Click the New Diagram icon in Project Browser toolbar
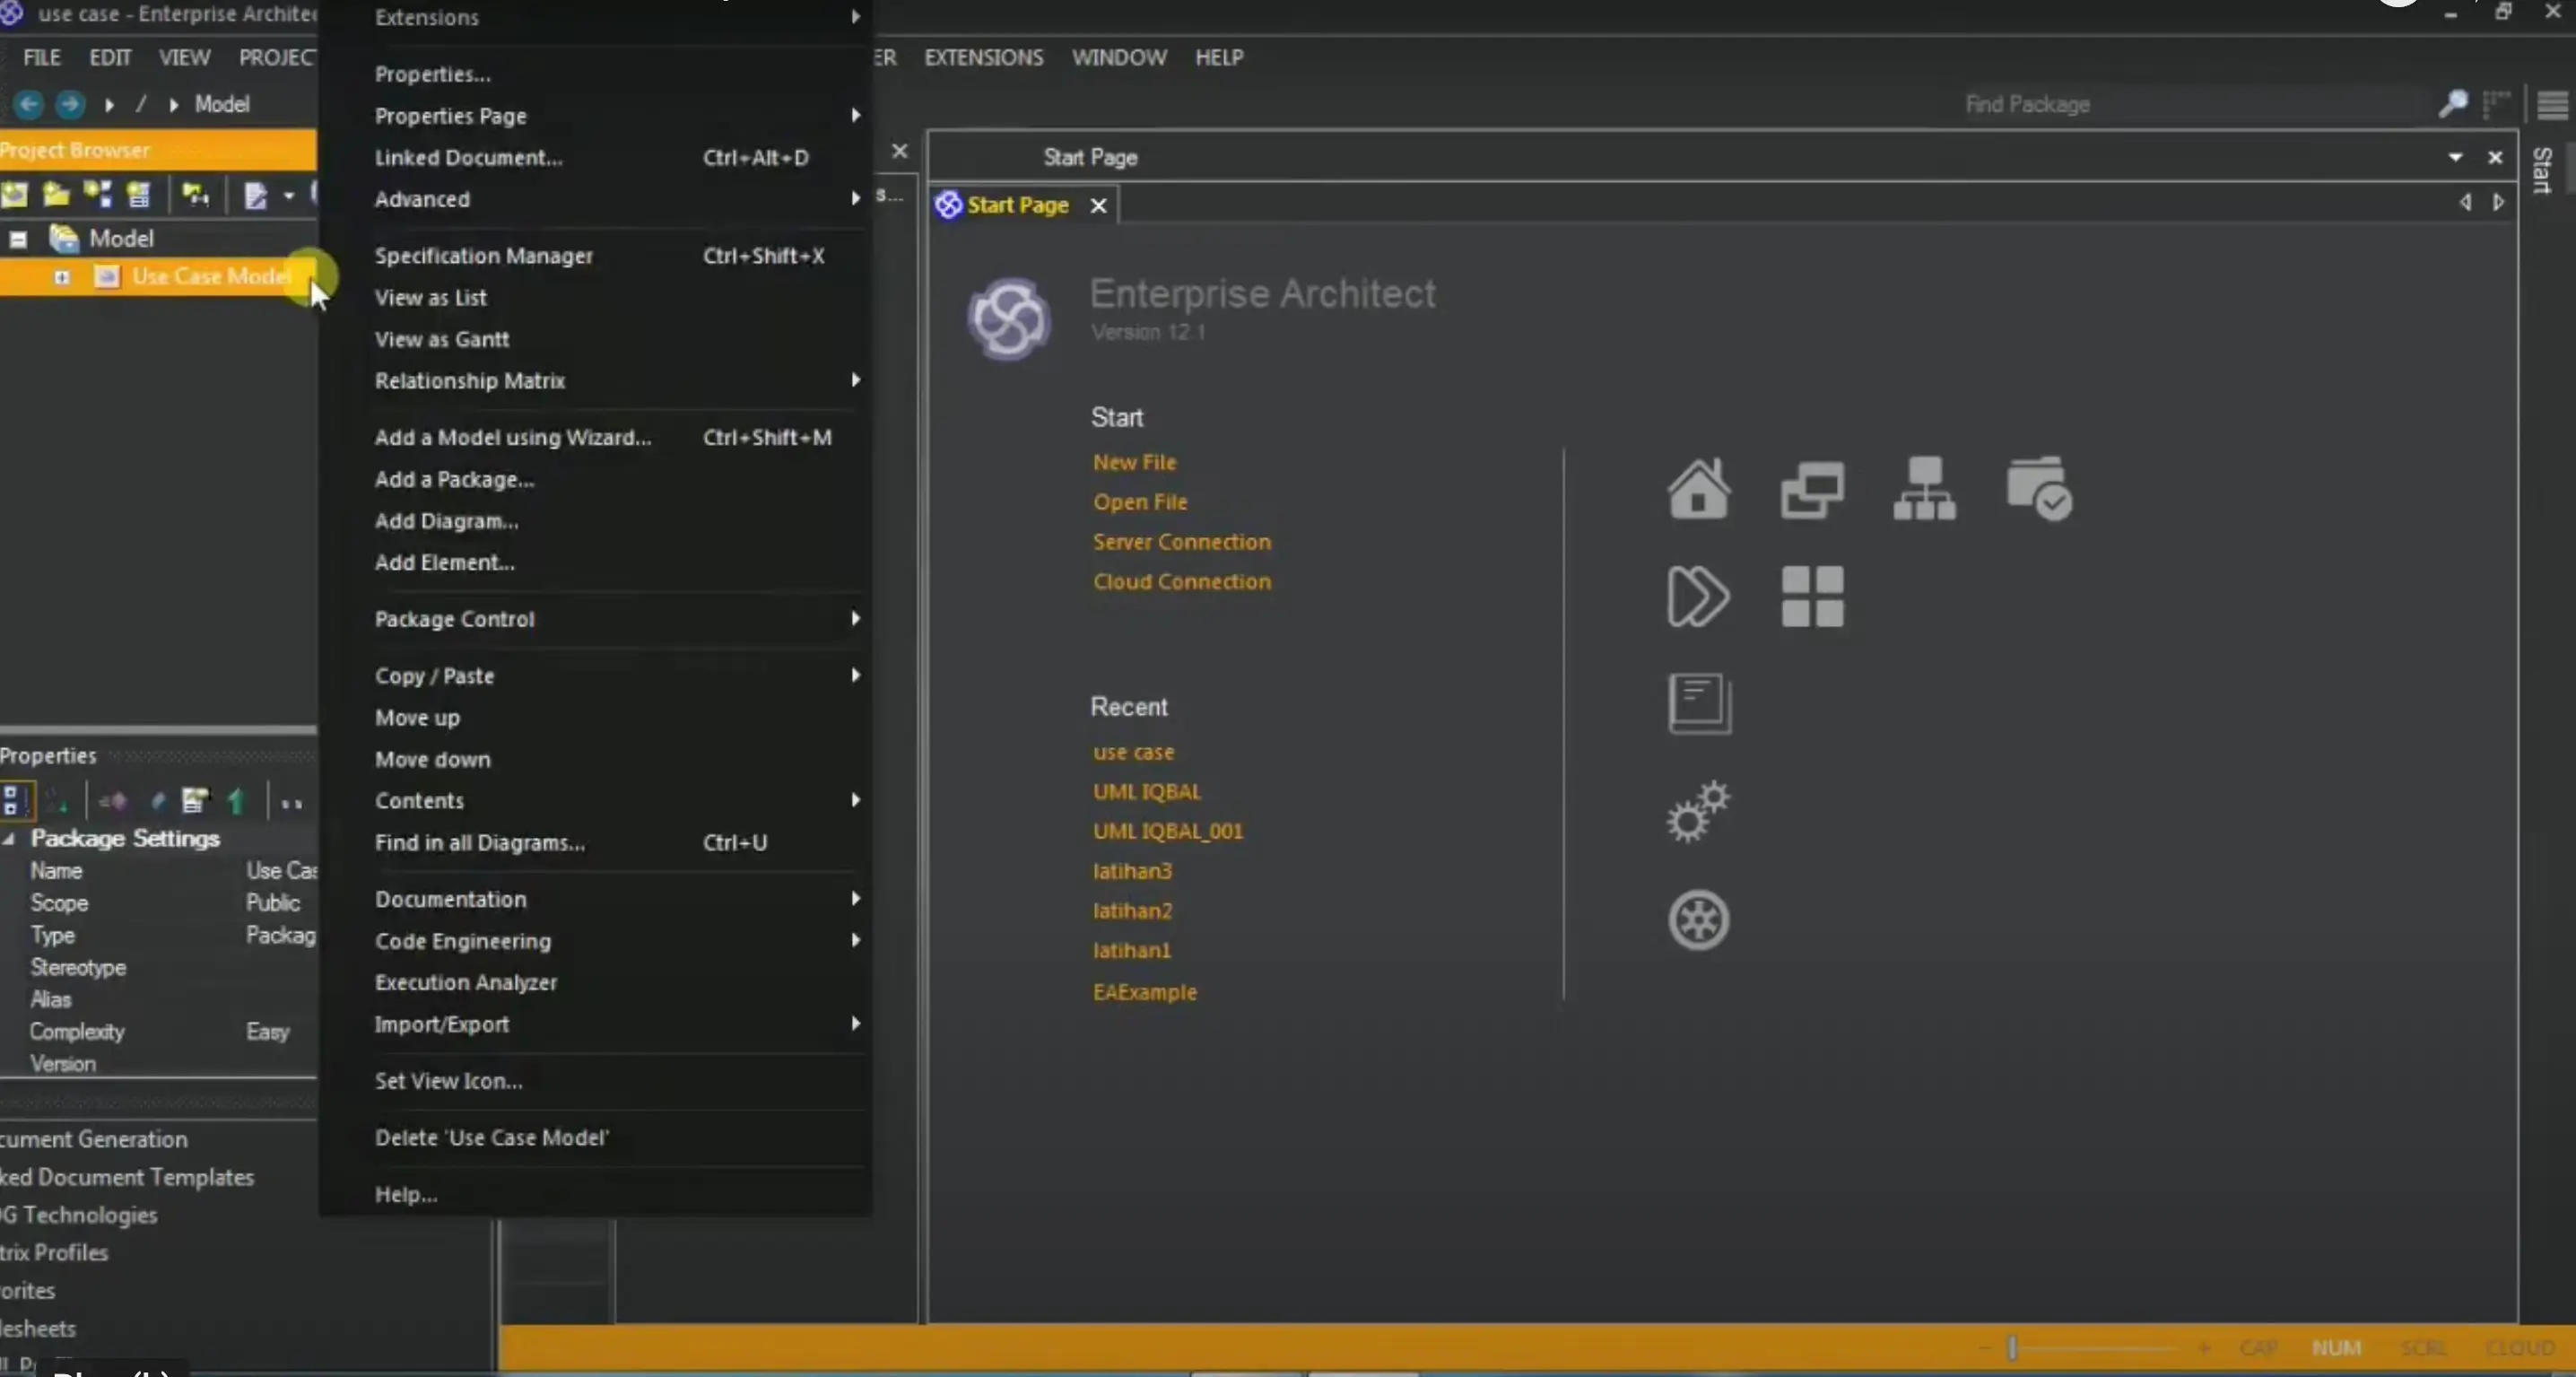The height and width of the screenshot is (1377, 2576). click(98, 195)
